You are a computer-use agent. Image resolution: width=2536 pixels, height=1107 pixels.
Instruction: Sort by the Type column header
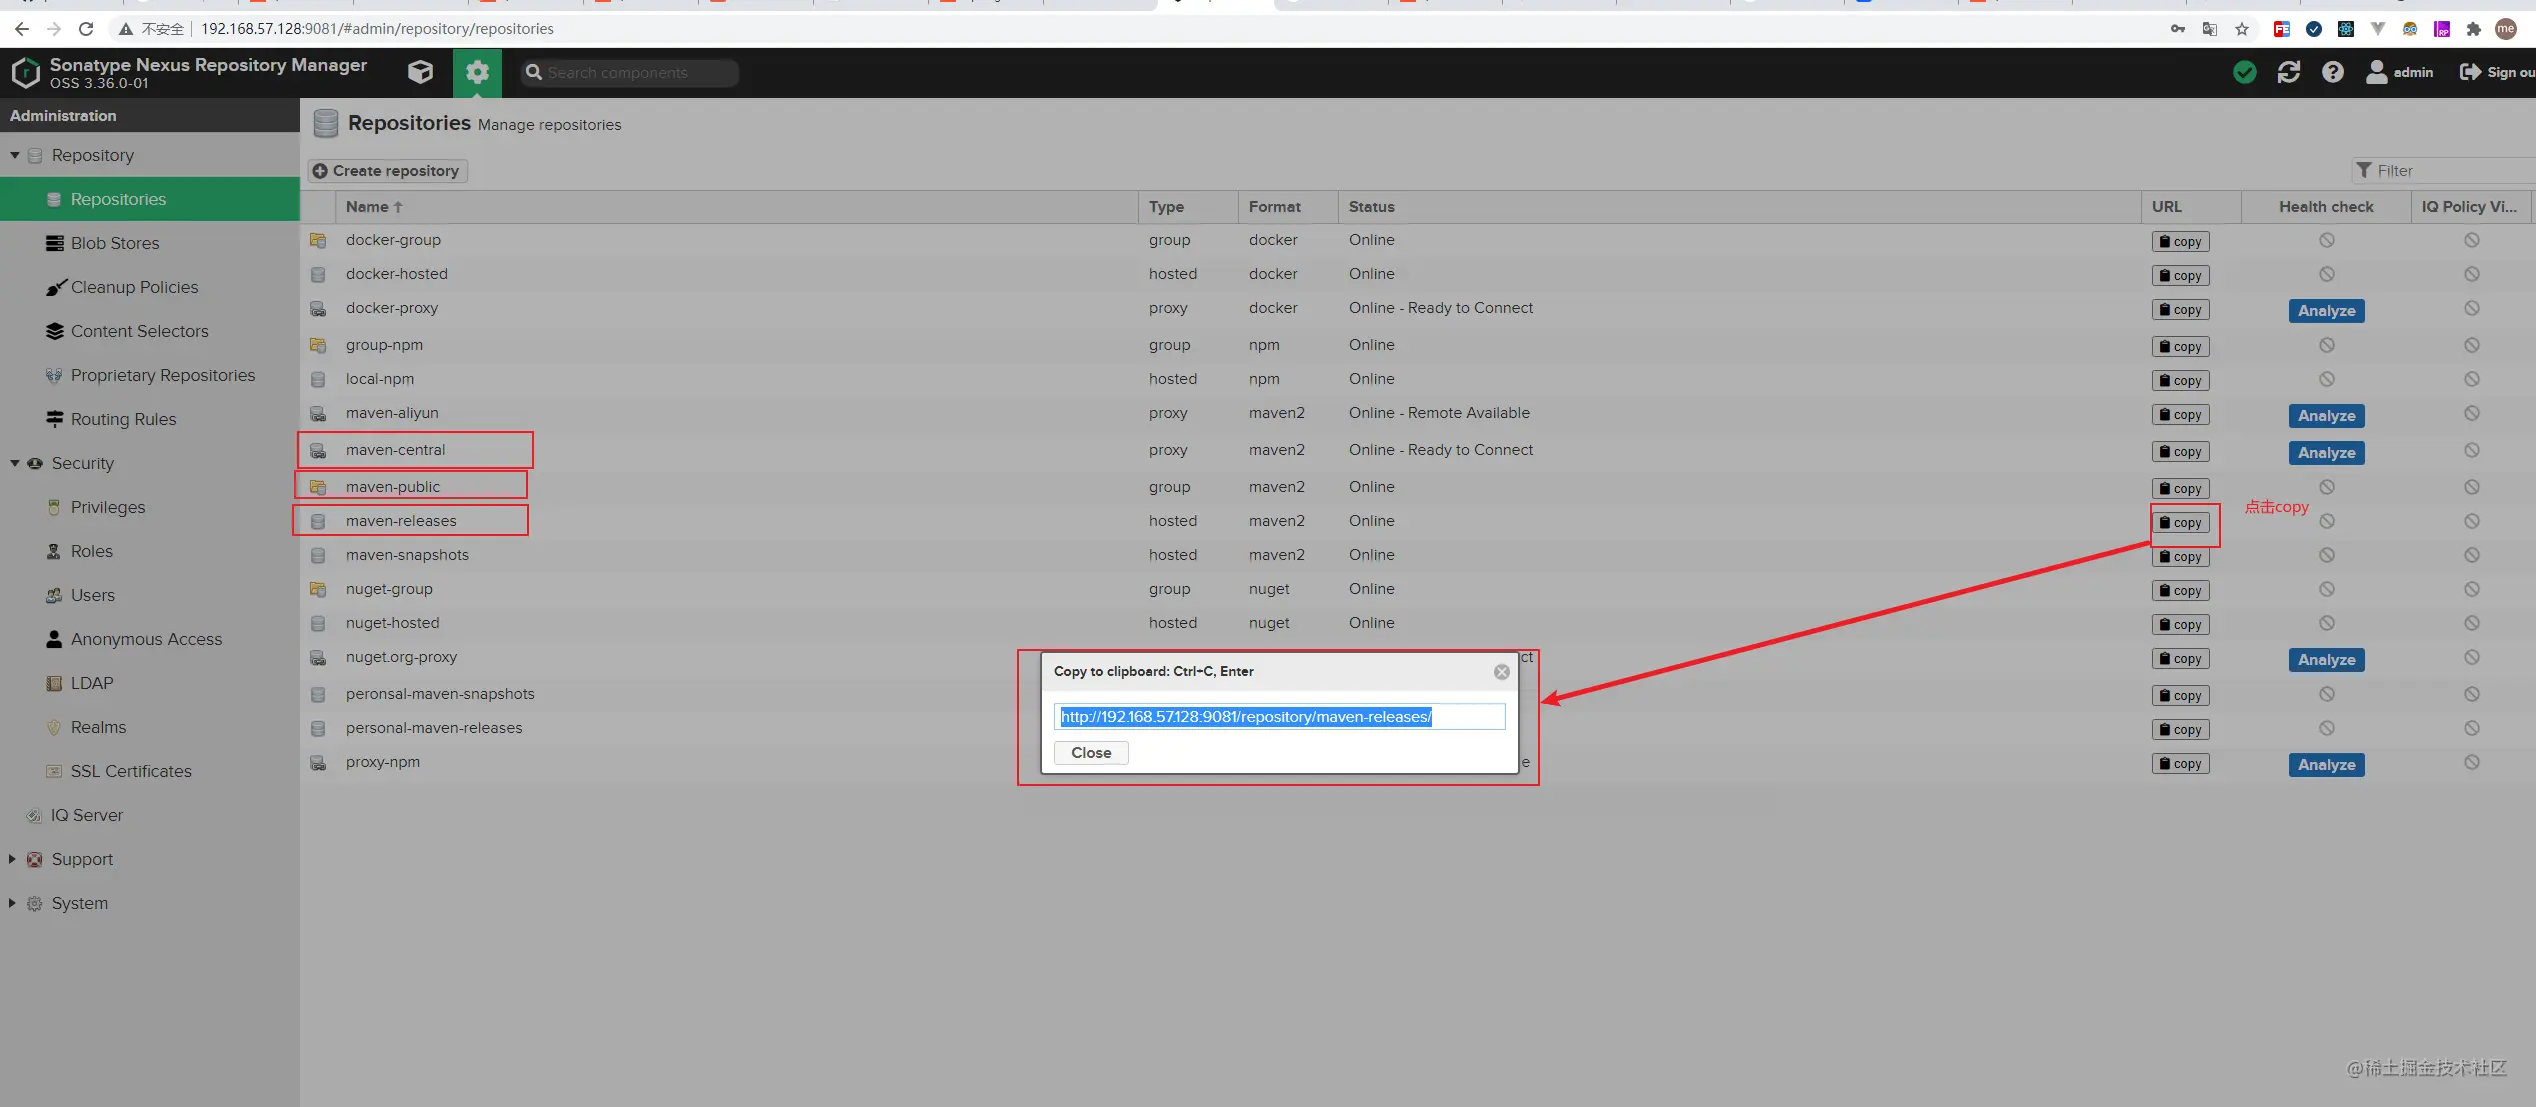point(1188,207)
